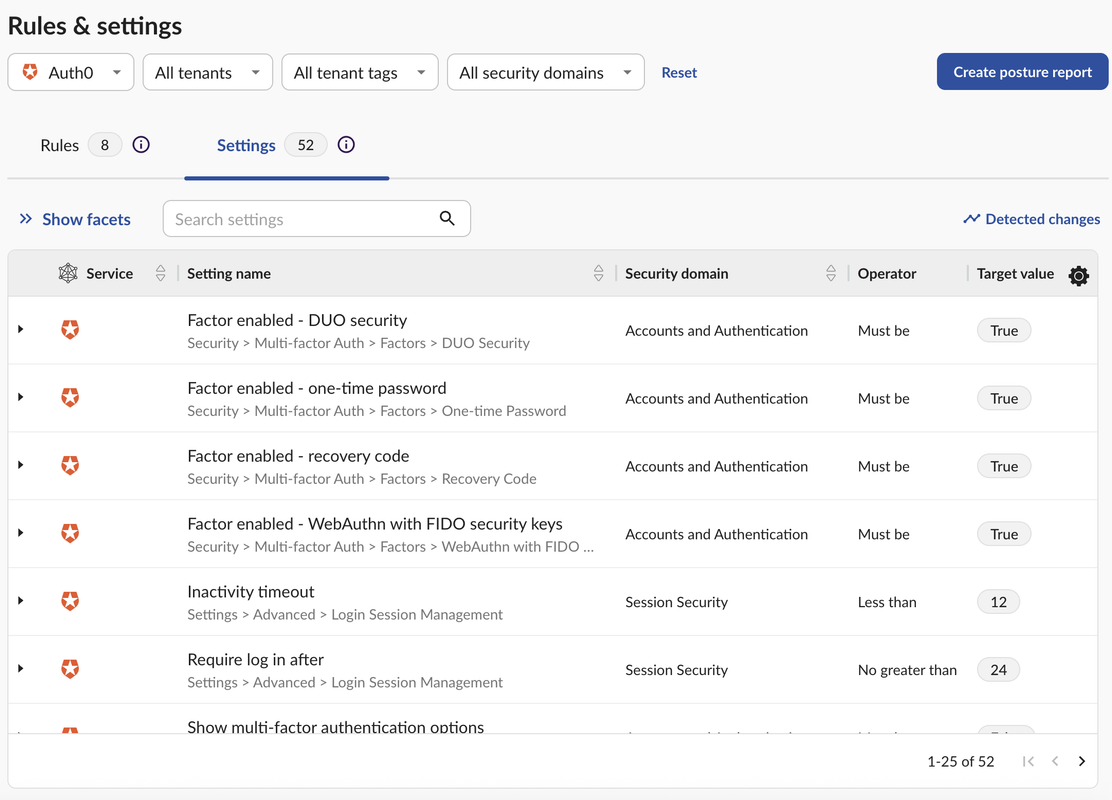
Task: Open column settings gear icon
Action: tap(1078, 276)
